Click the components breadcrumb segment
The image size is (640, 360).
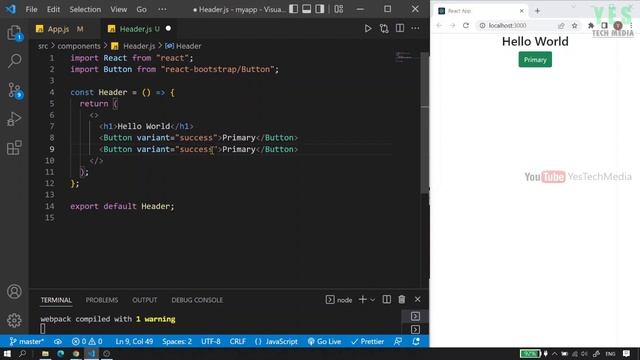(x=79, y=46)
